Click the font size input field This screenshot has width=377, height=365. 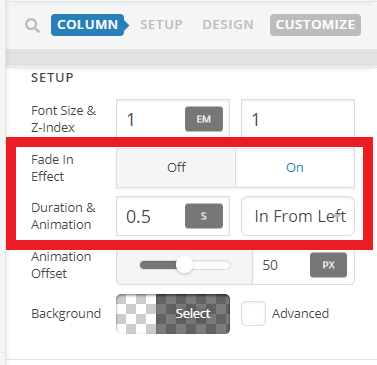(150, 119)
